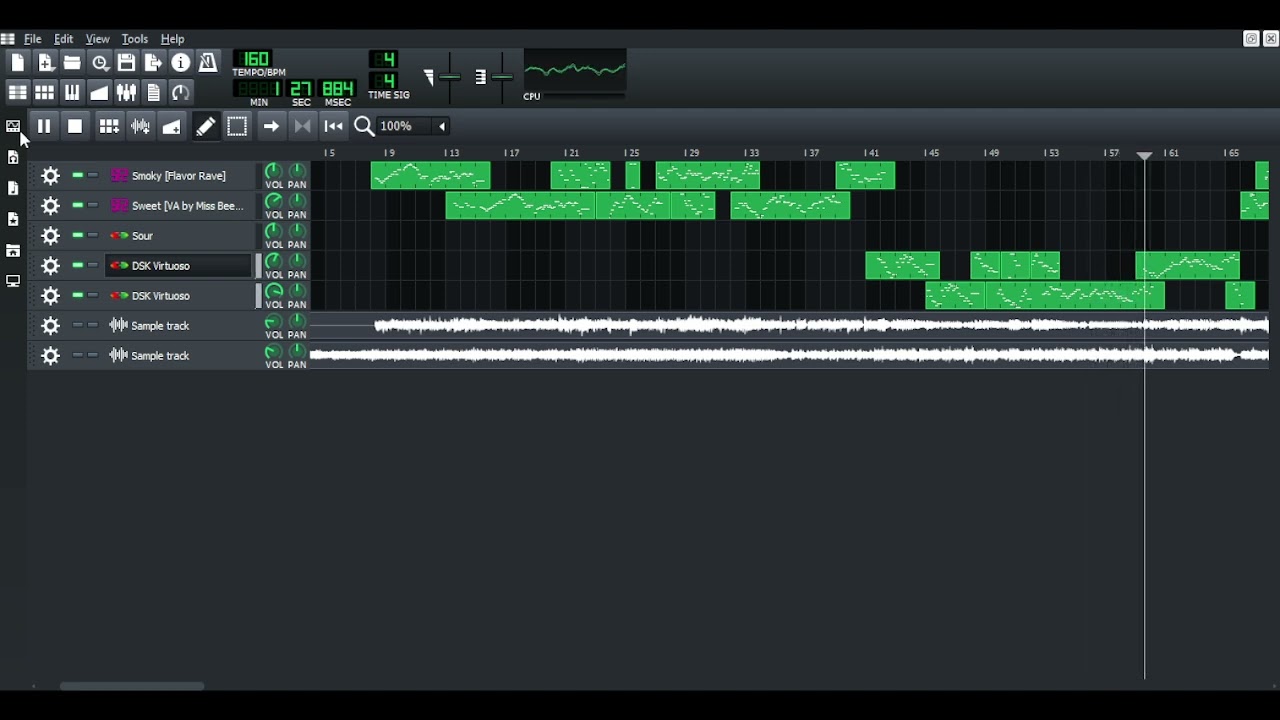
Task: Save the current project
Action: click(126, 63)
